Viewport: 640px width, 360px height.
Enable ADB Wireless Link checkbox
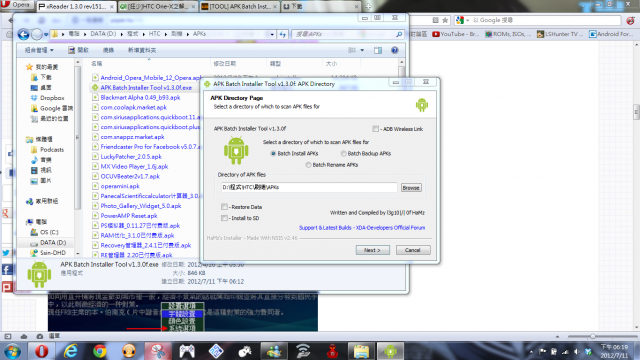(376, 129)
